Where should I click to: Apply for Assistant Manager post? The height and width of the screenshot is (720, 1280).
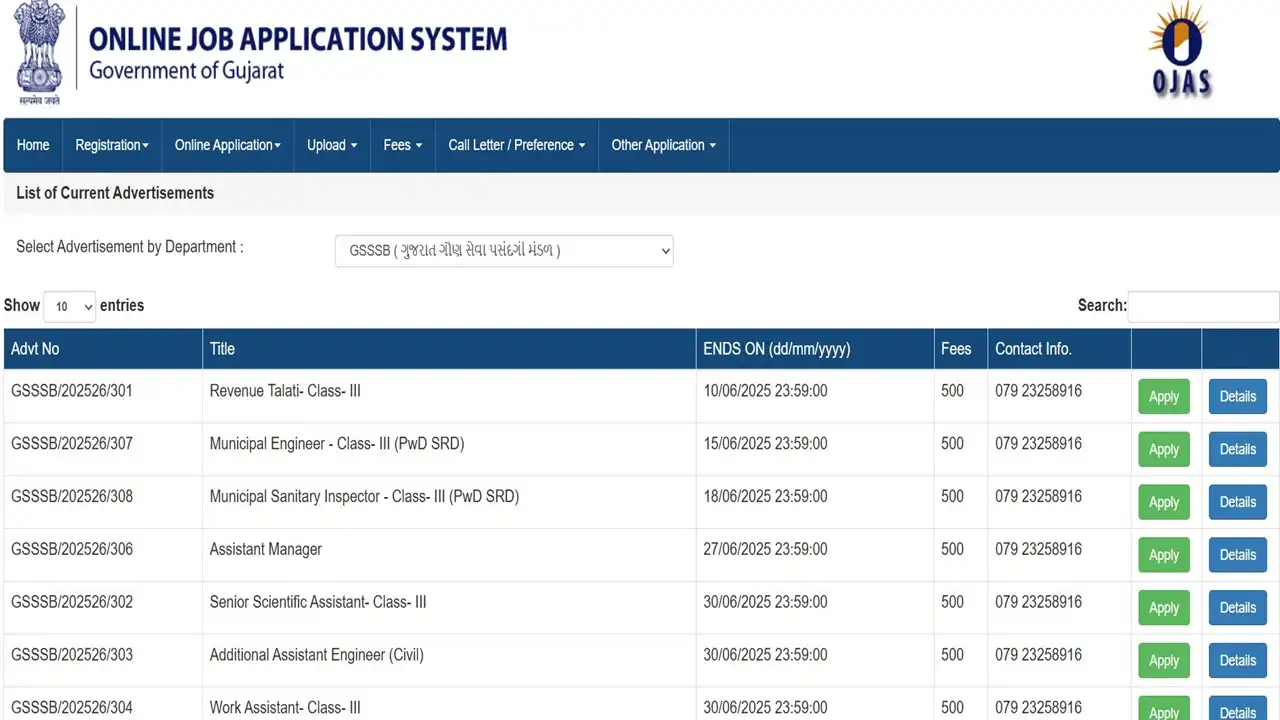point(1164,555)
